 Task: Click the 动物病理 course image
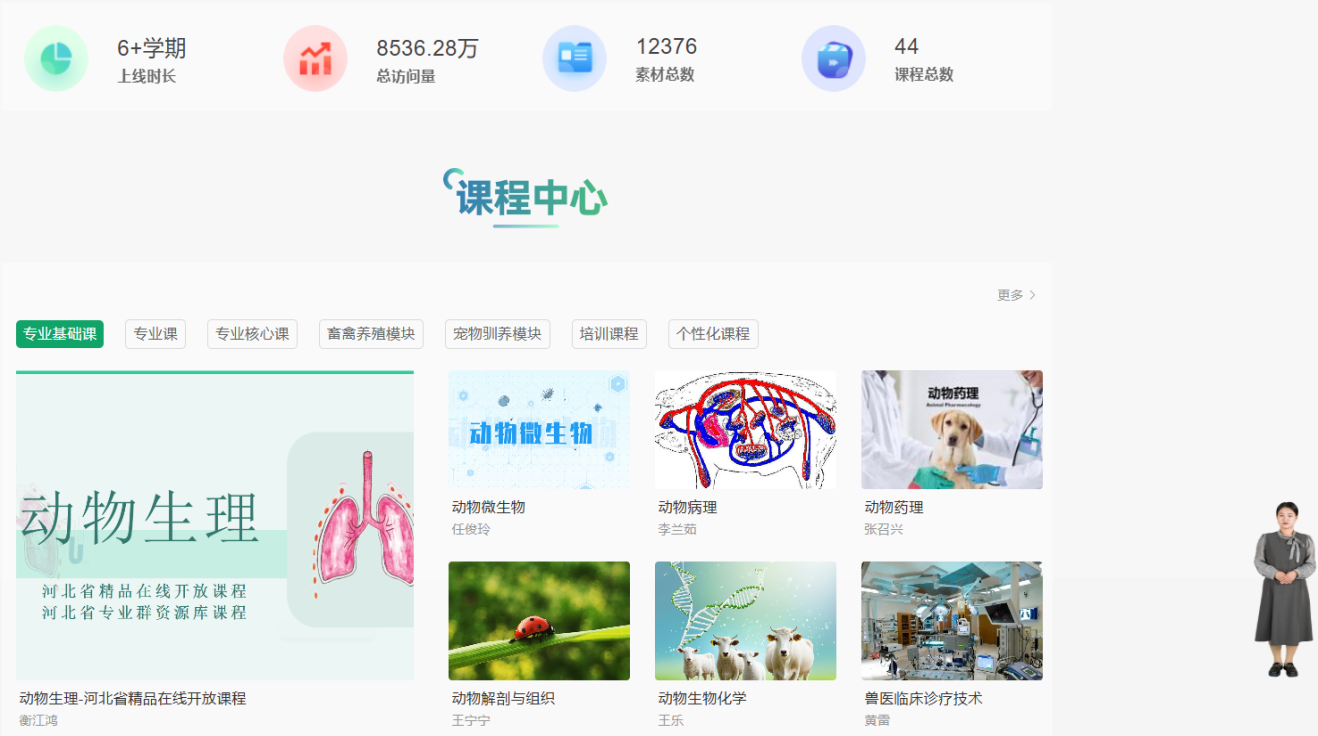coord(745,430)
